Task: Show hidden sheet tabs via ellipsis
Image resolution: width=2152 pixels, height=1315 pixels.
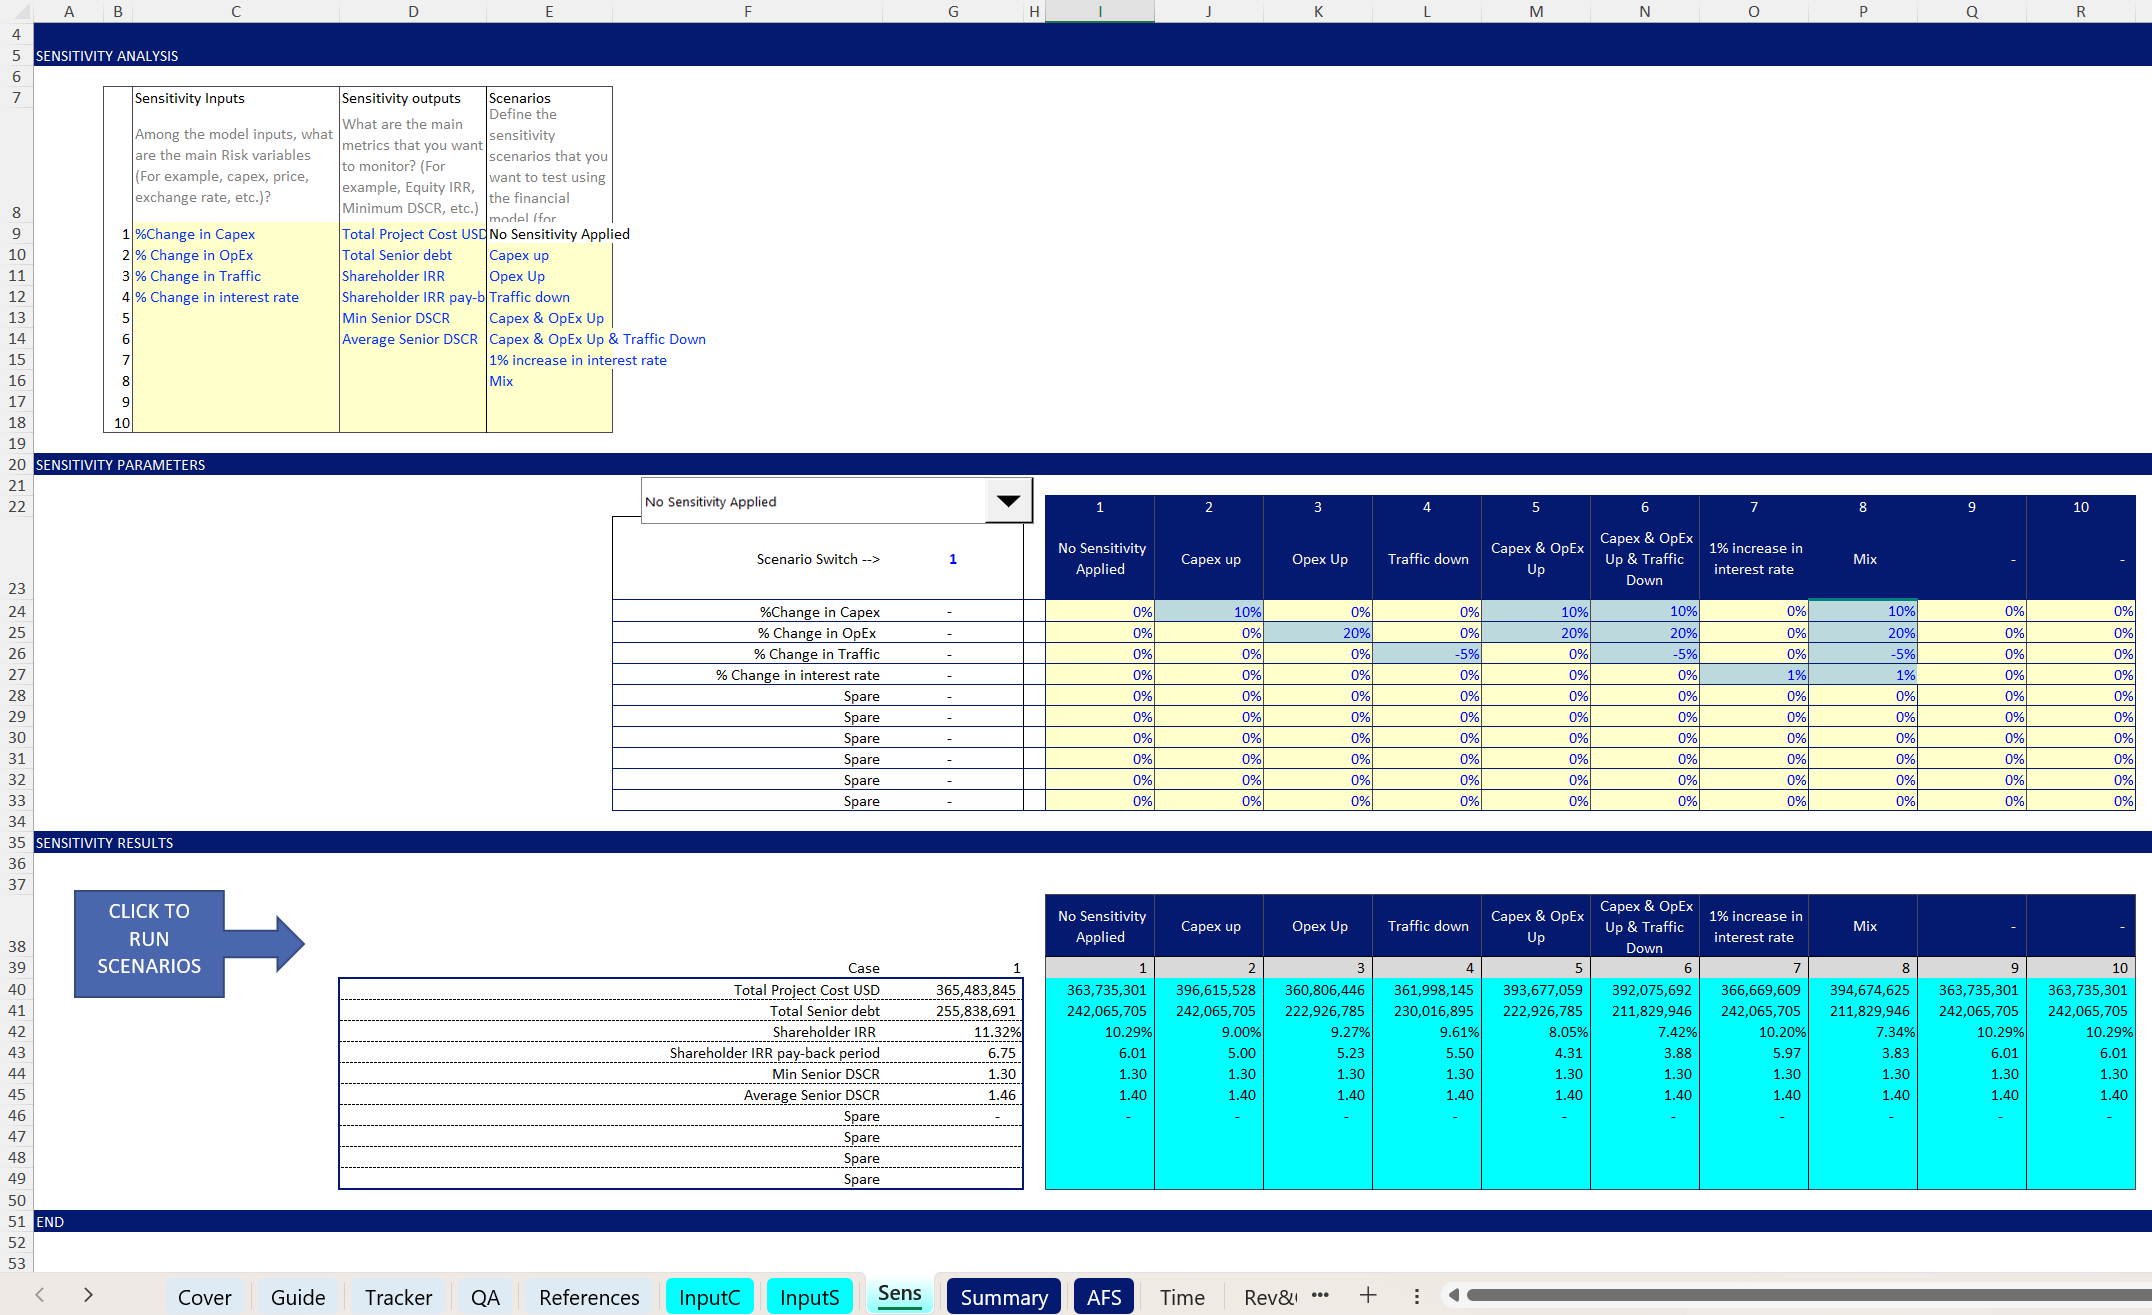Action: [1320, 1296]
